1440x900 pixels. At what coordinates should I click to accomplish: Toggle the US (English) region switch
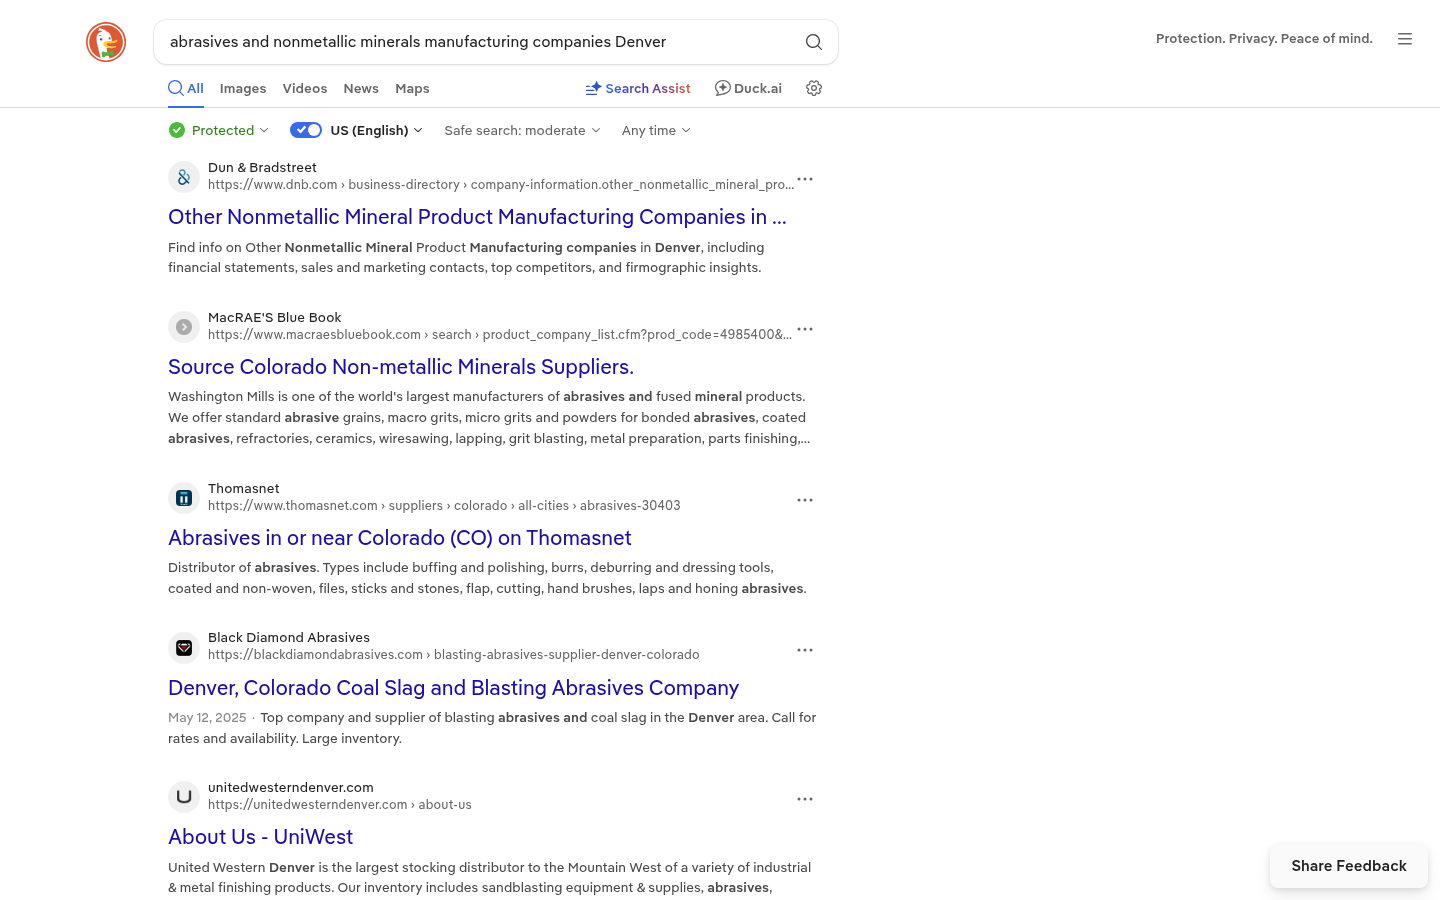[306, 130]
